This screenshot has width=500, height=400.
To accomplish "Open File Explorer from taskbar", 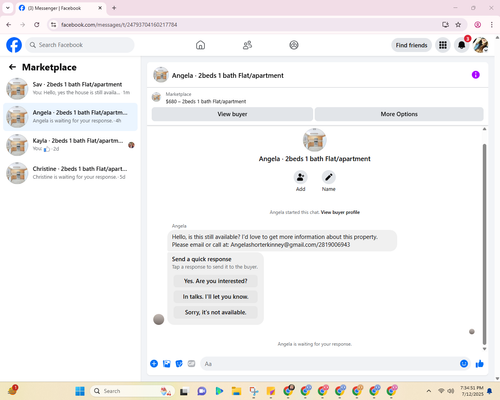I will [x=236, y=391].
